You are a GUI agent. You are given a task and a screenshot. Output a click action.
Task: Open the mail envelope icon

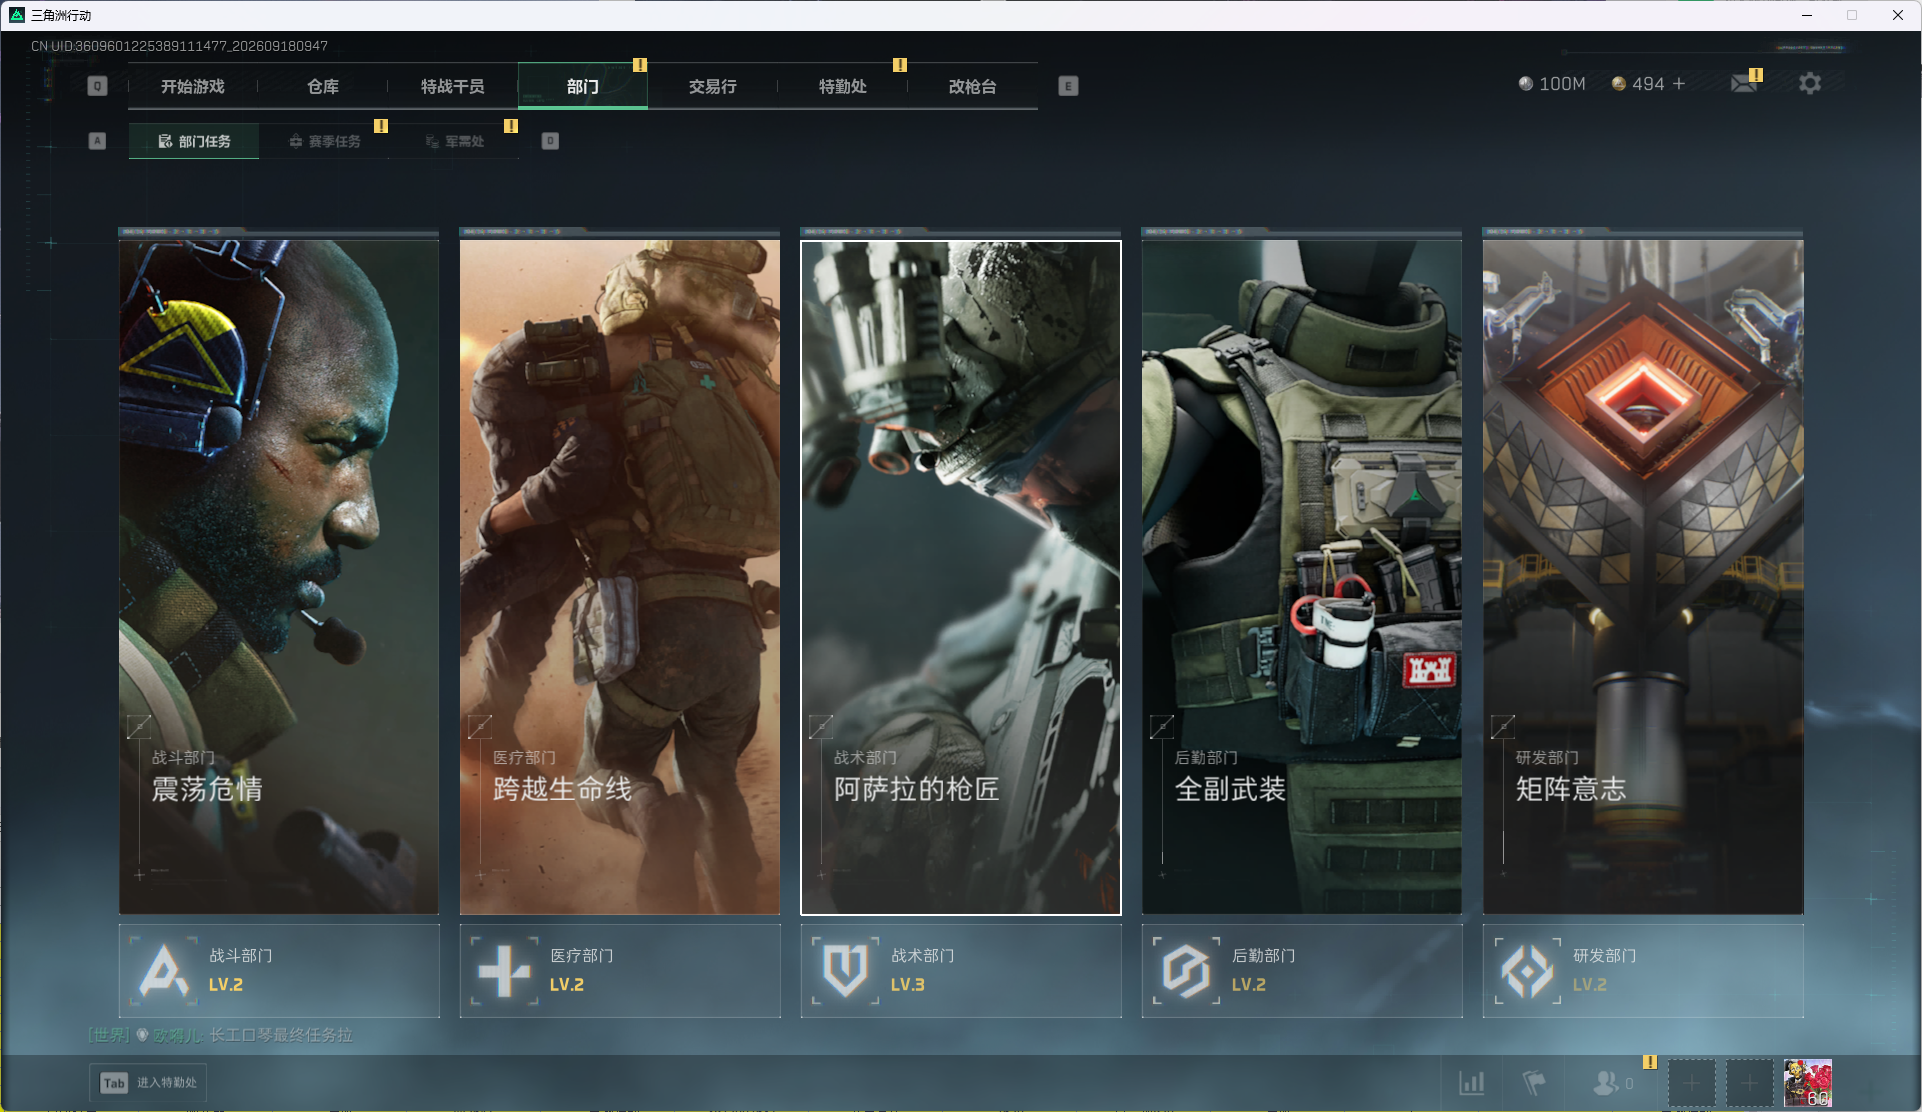click(1744, 83)
